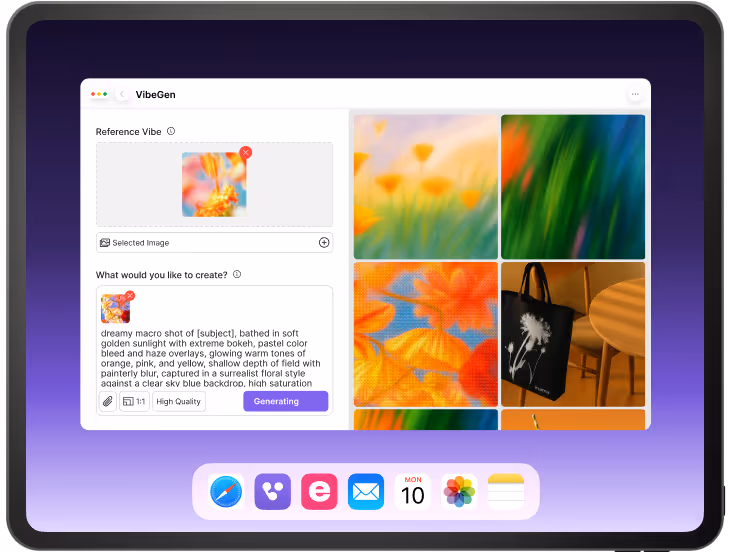Open the pink 'e' app in dock
The height and width of the screenshot is (552, 730).
click(319, 491)
